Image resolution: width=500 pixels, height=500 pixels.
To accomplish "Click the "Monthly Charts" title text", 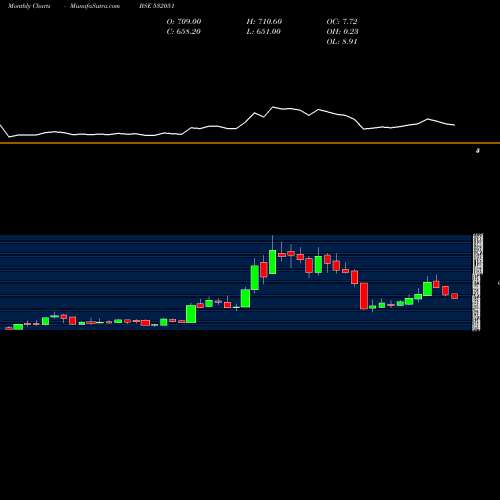I will tap(29, 6).
